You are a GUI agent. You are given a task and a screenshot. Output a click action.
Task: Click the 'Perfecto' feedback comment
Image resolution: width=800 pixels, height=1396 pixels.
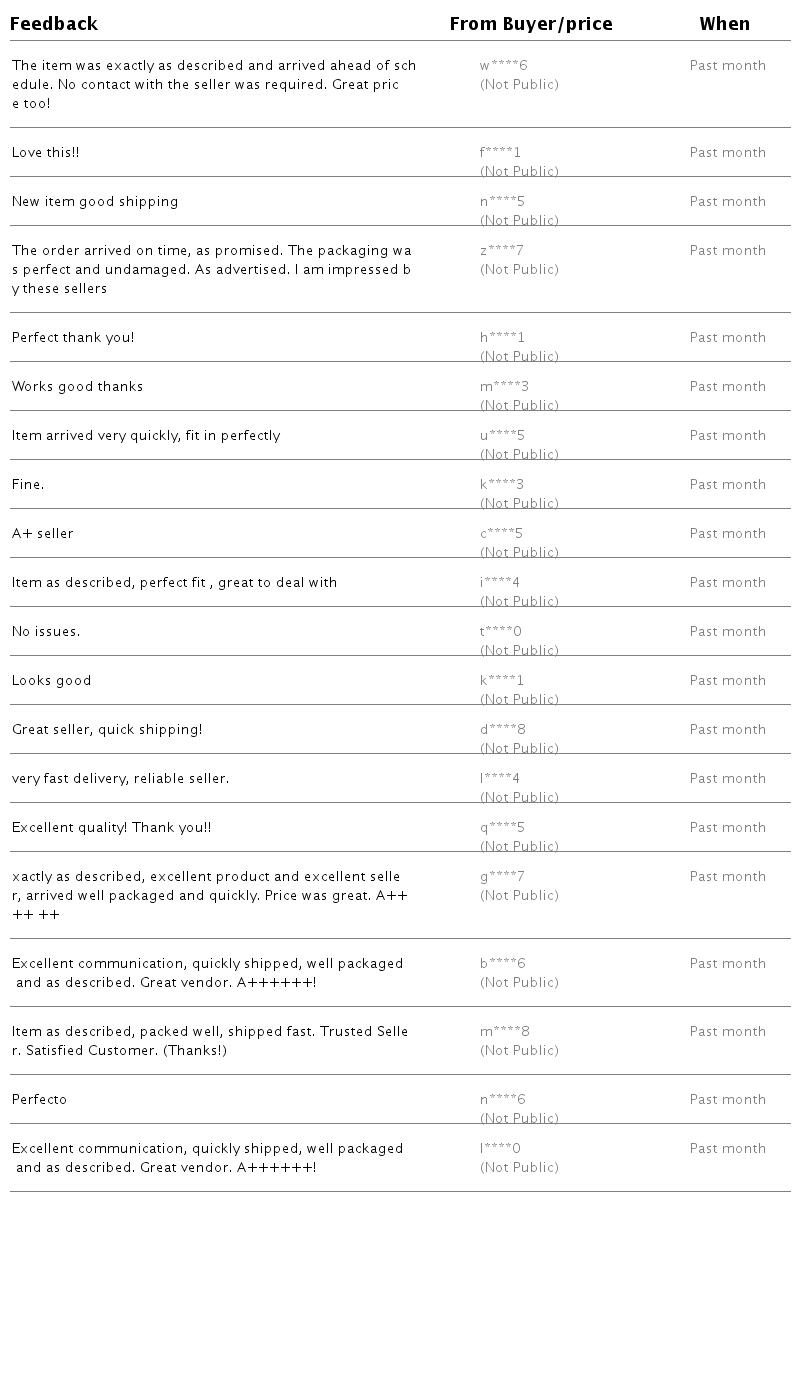coord(39,1100)
